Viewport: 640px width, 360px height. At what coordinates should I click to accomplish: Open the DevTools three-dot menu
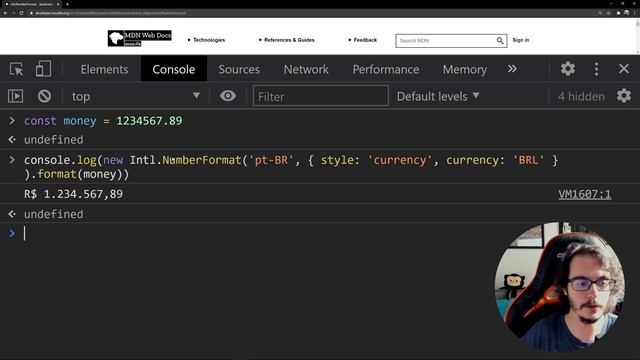596,69
